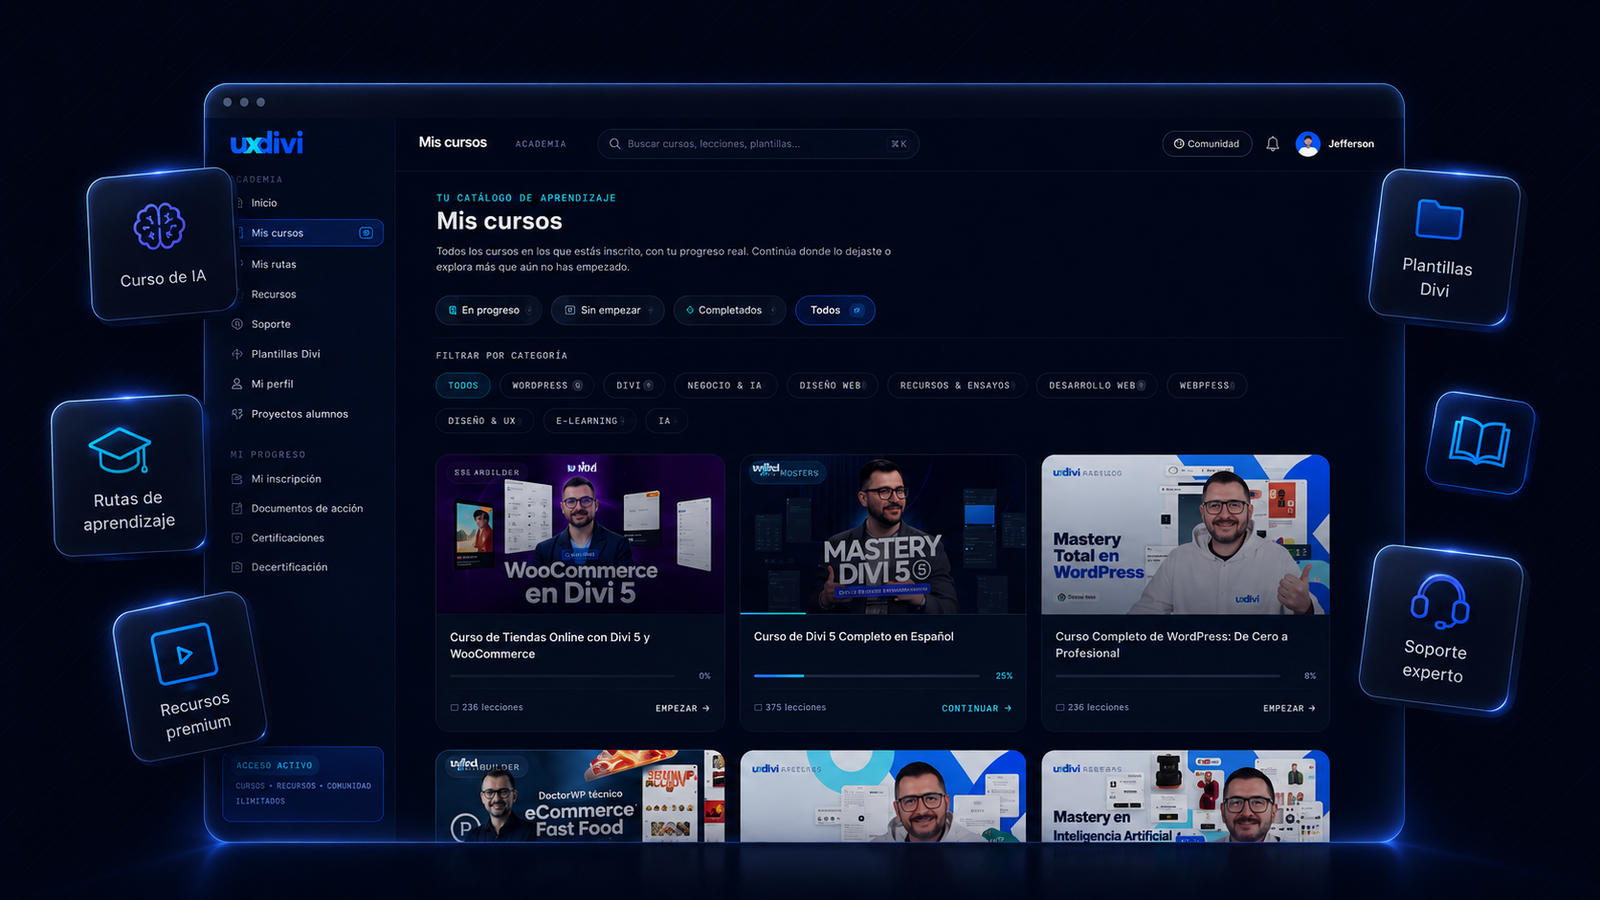Screen dimensions: 1600x900
Task: Click the WordPress course 8% progress bar
Action: click(1168, 676)
